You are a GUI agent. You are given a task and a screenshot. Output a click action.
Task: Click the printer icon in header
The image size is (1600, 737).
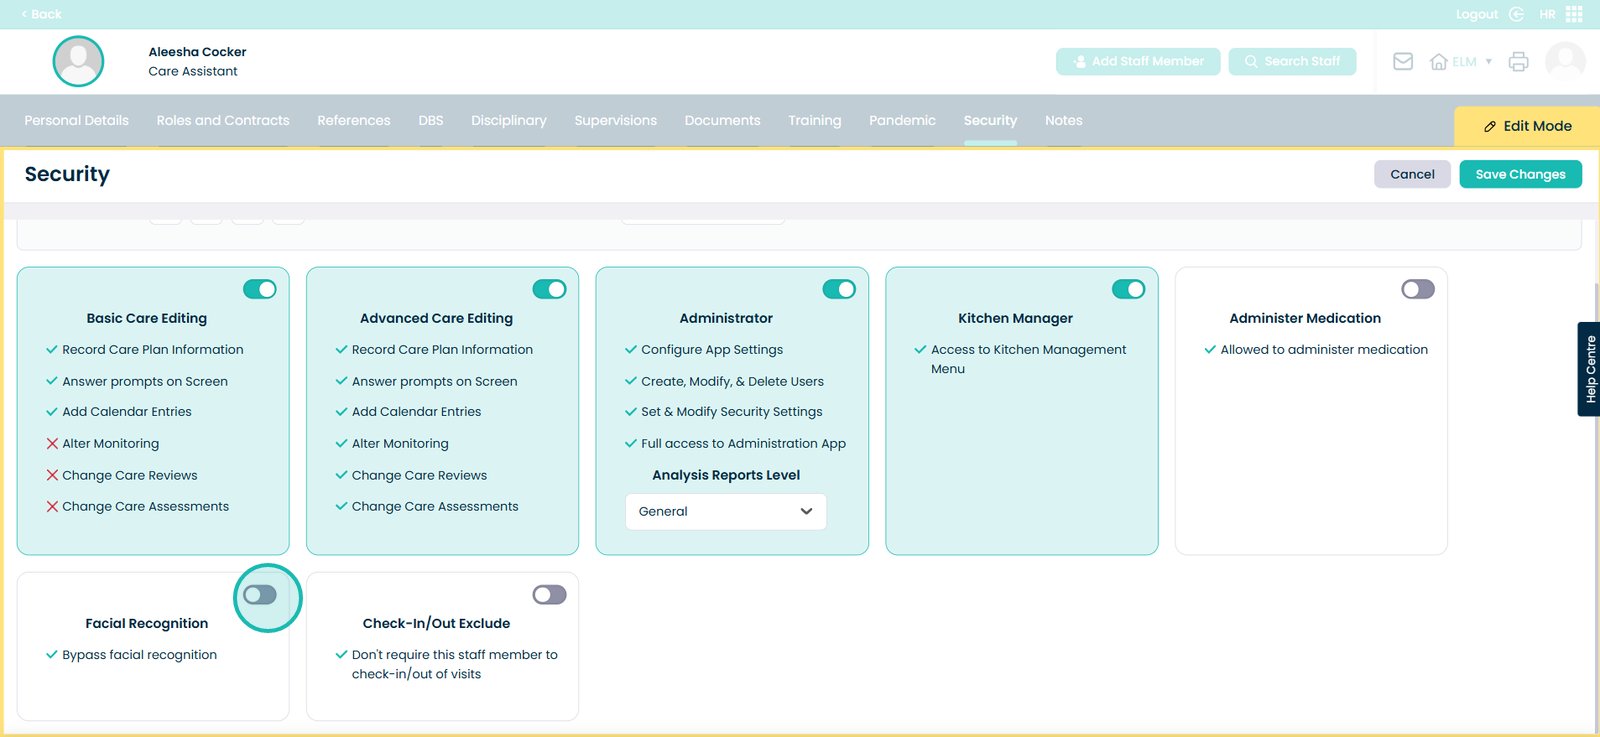(x=1518, y=62)
